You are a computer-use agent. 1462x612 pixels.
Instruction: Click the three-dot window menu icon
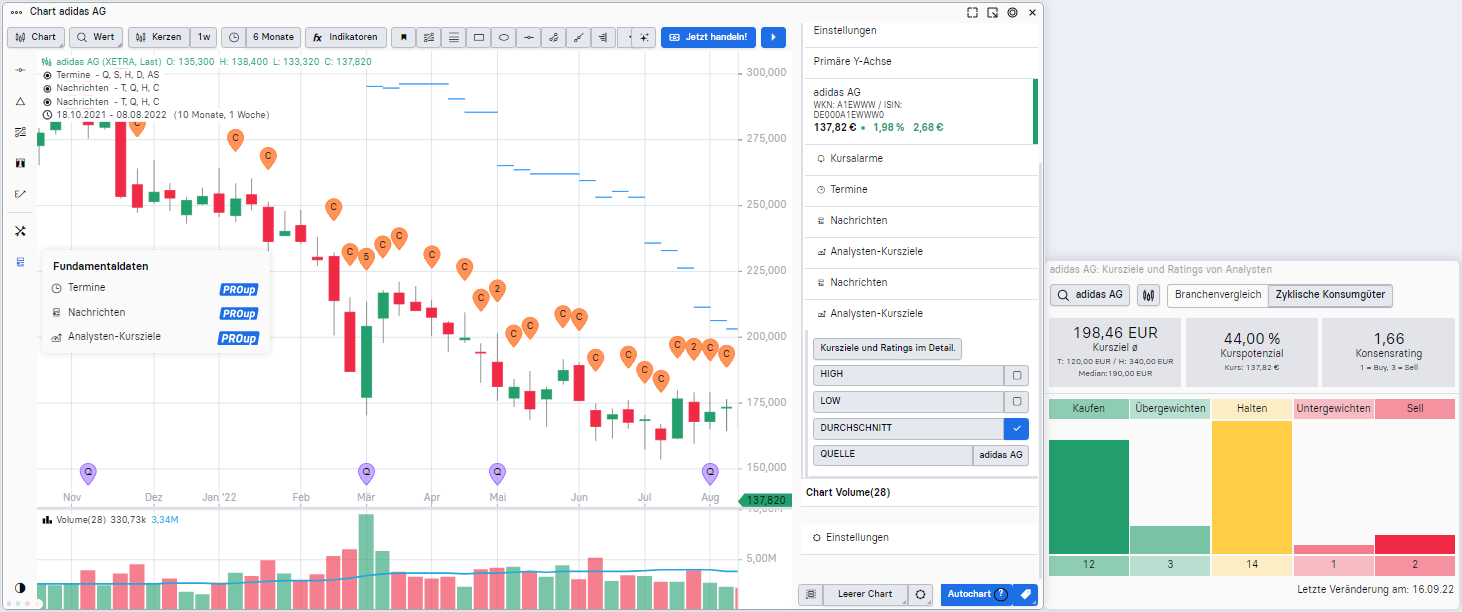click(x=16, y=12)
